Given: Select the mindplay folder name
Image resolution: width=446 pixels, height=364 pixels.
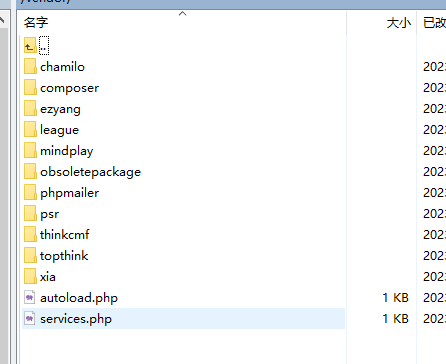Looking at the screenshot, I should pyautogui.click(x=67, y=151).
